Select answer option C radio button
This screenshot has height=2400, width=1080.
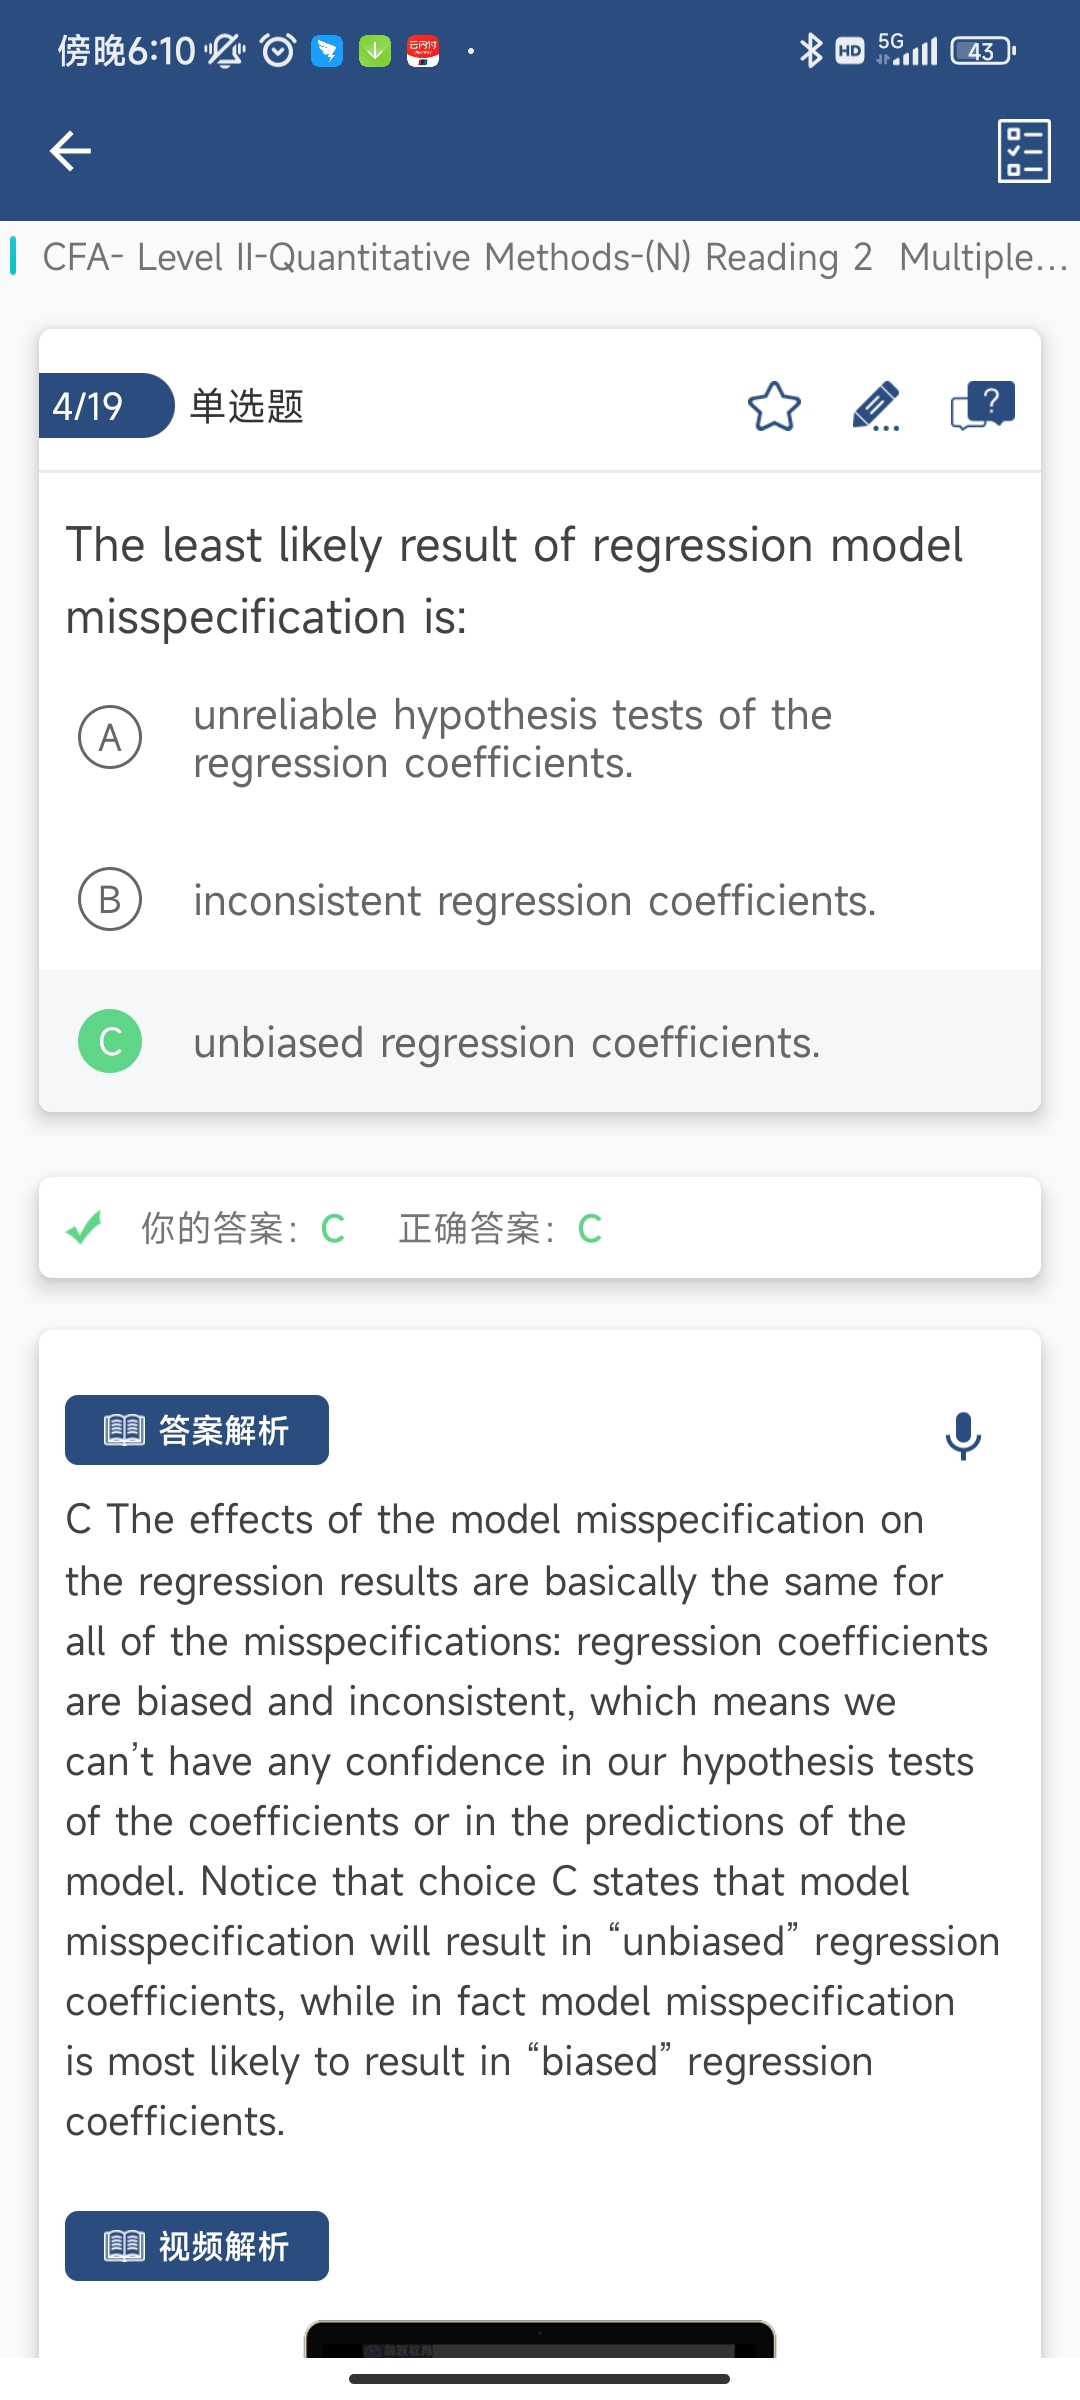coord(110,1041)
